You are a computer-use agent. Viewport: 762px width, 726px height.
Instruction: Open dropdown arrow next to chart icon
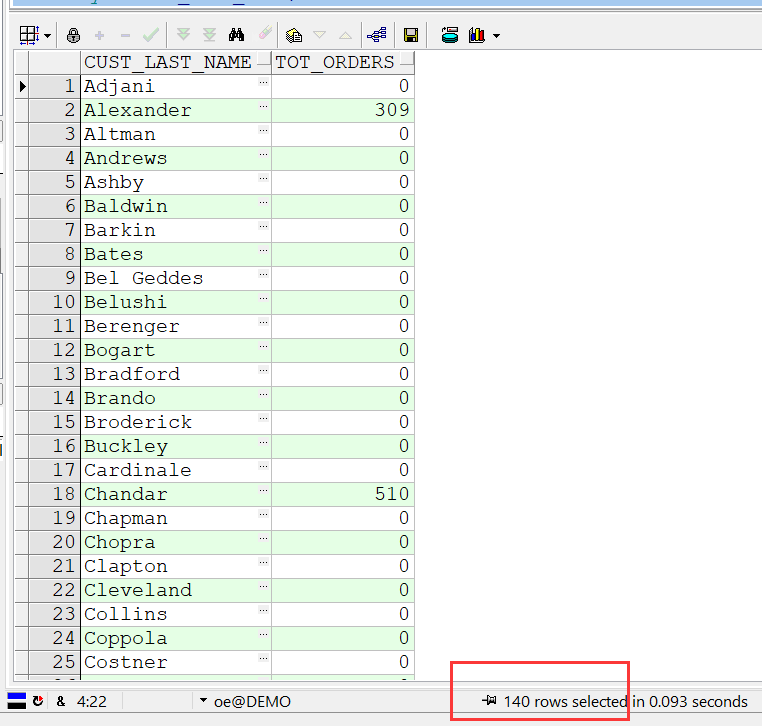496,36
